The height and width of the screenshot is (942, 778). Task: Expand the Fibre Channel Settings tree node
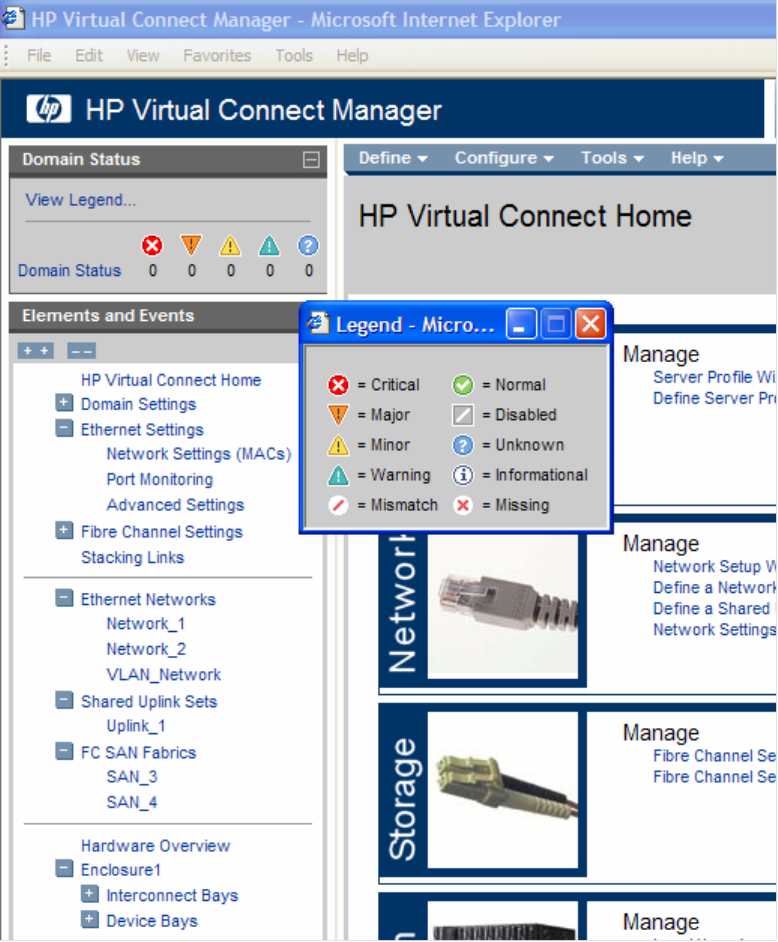click(64, 530)
